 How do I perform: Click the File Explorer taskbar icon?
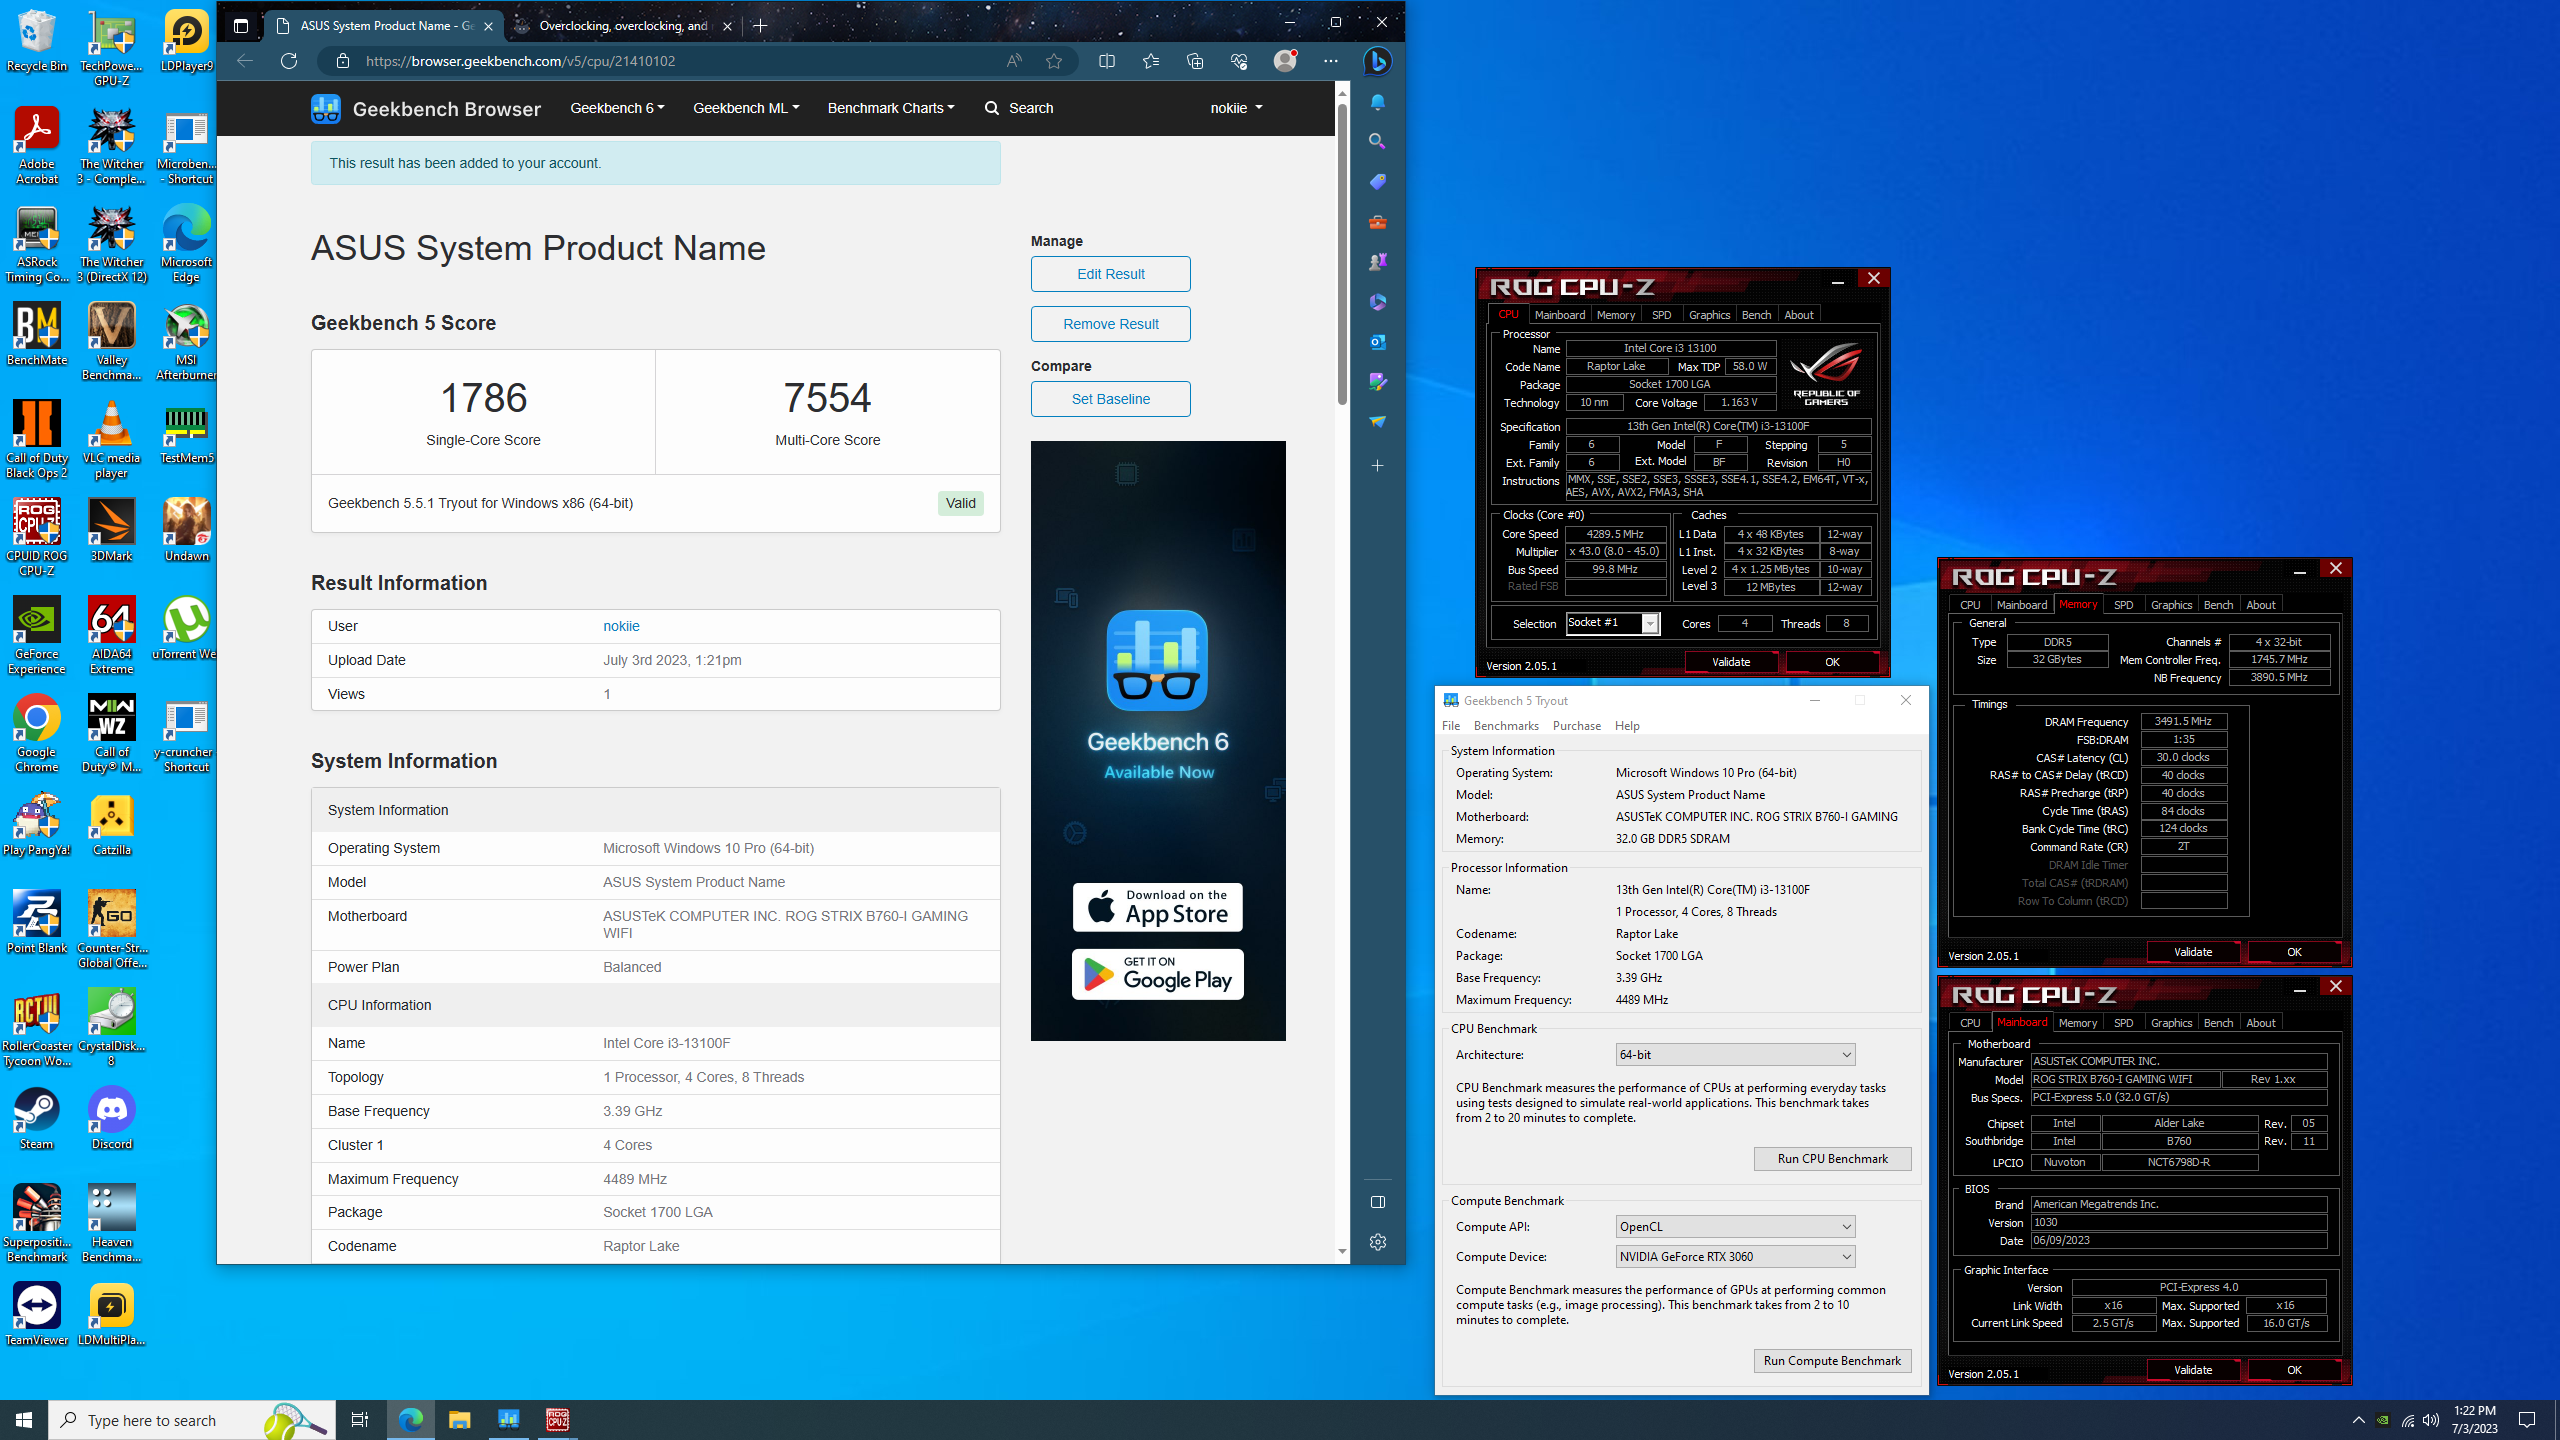459,1420
